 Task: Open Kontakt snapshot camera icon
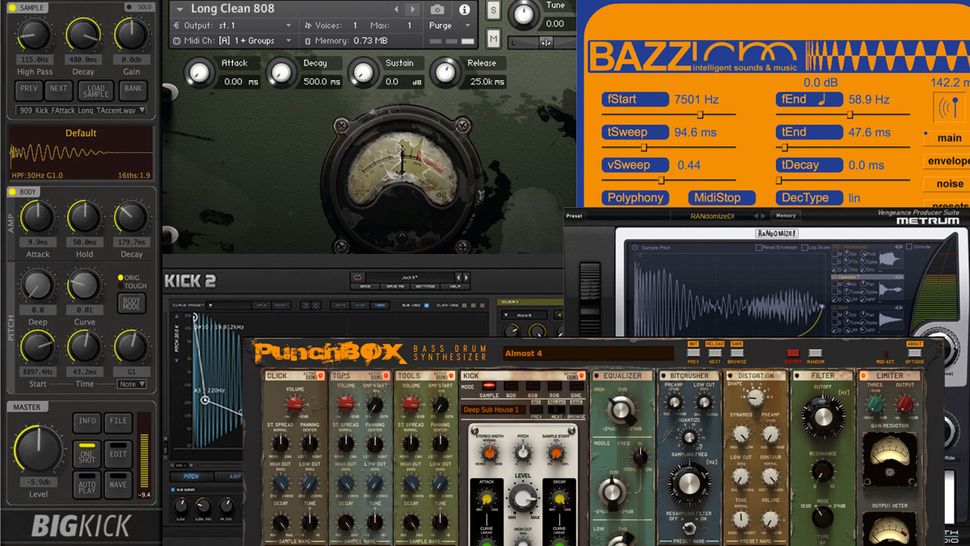click(437, 9)
